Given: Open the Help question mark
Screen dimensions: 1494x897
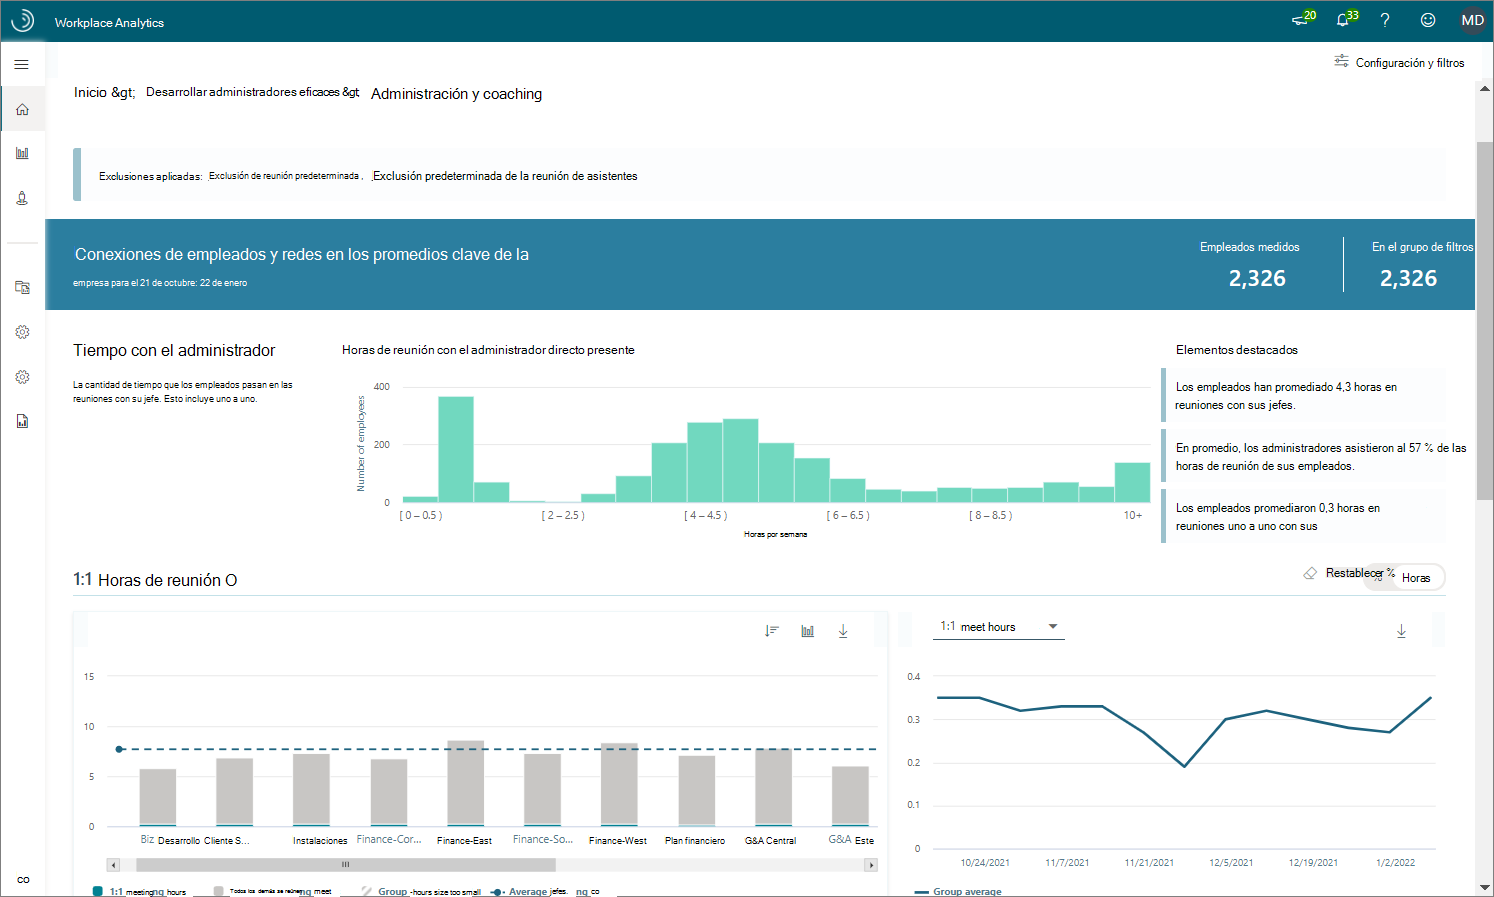Looking at the screenshot, I should pos(1385,20).
